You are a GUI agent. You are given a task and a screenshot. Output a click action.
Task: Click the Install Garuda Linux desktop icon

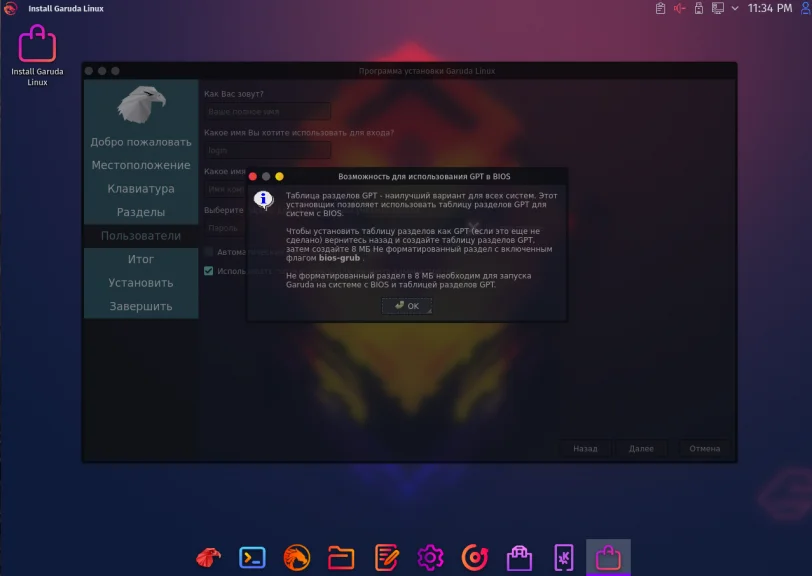37,45
